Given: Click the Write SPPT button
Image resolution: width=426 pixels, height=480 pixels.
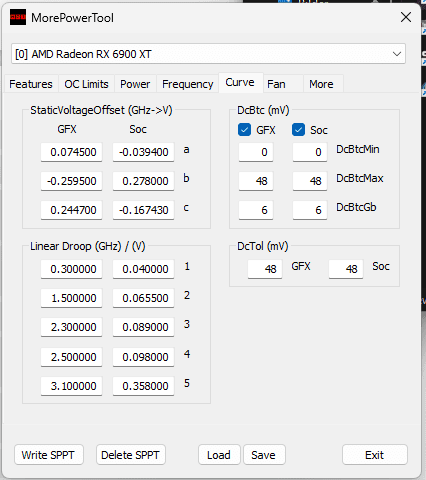Looking at the screenshot, I should tap(49, 455).
